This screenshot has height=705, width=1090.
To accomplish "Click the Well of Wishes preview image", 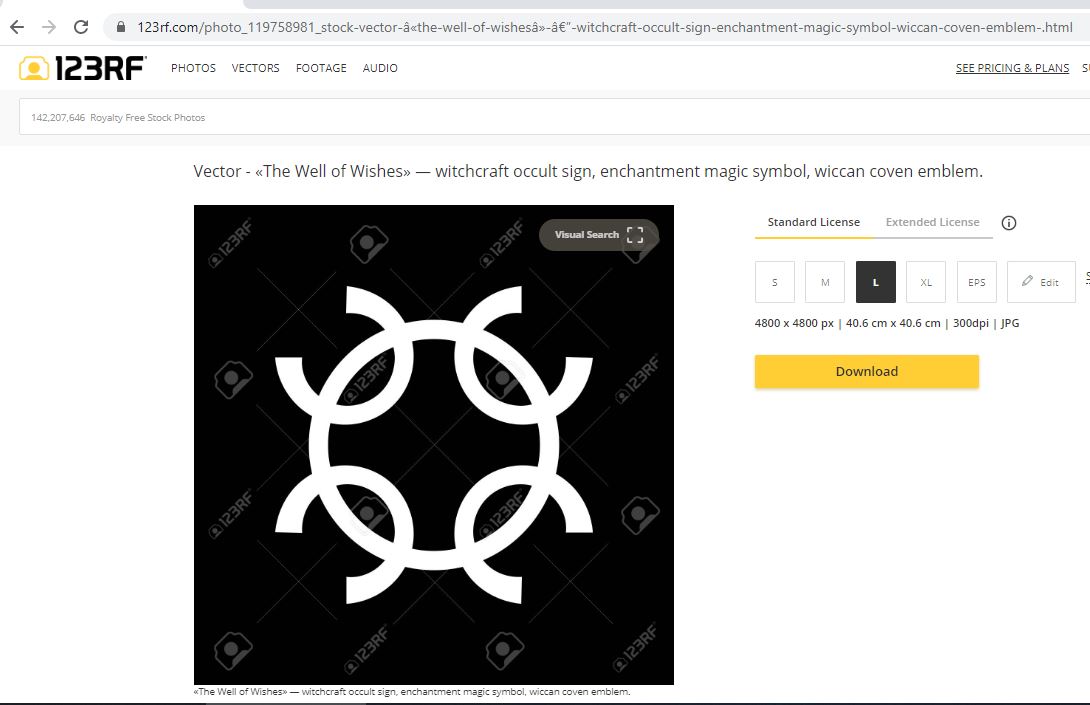I will 434,445.
